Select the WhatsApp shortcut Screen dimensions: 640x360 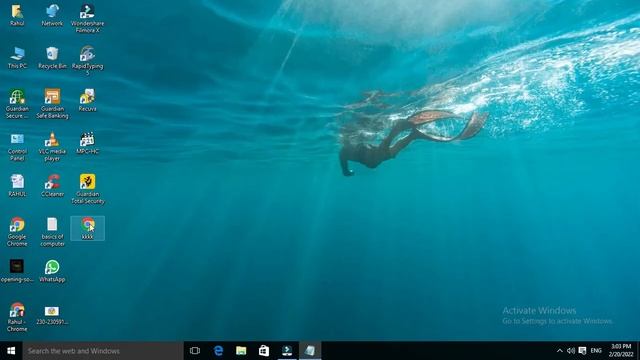click(52, 271)
